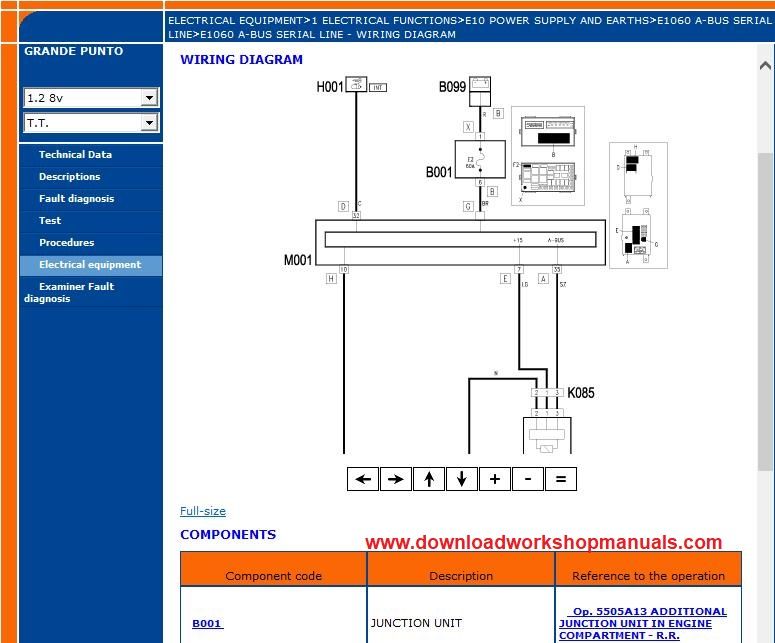Click the H001 component symbol
Image resolution: width=775 pixels, height=643 pixels.
coord(356,84)
